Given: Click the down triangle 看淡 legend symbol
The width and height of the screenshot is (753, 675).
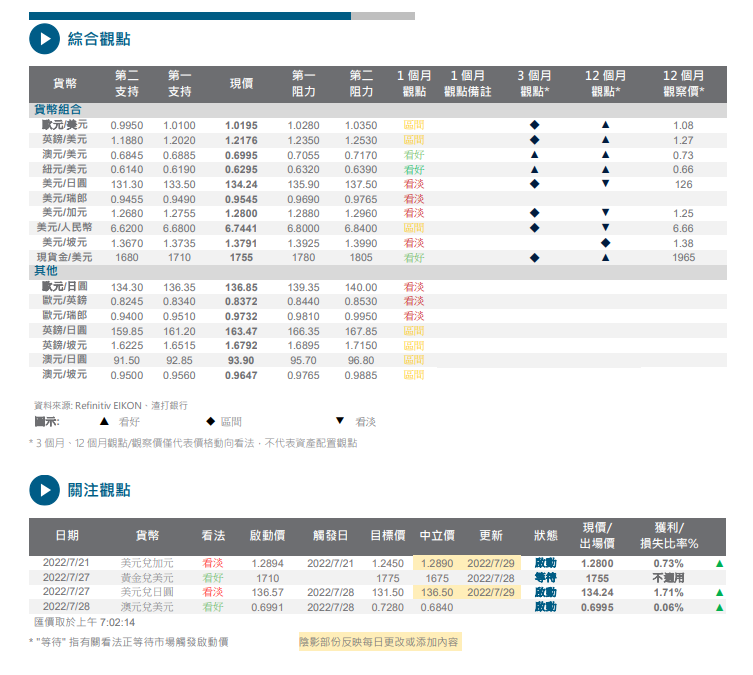Looking at the screenshot, I should tap(340, 422).
